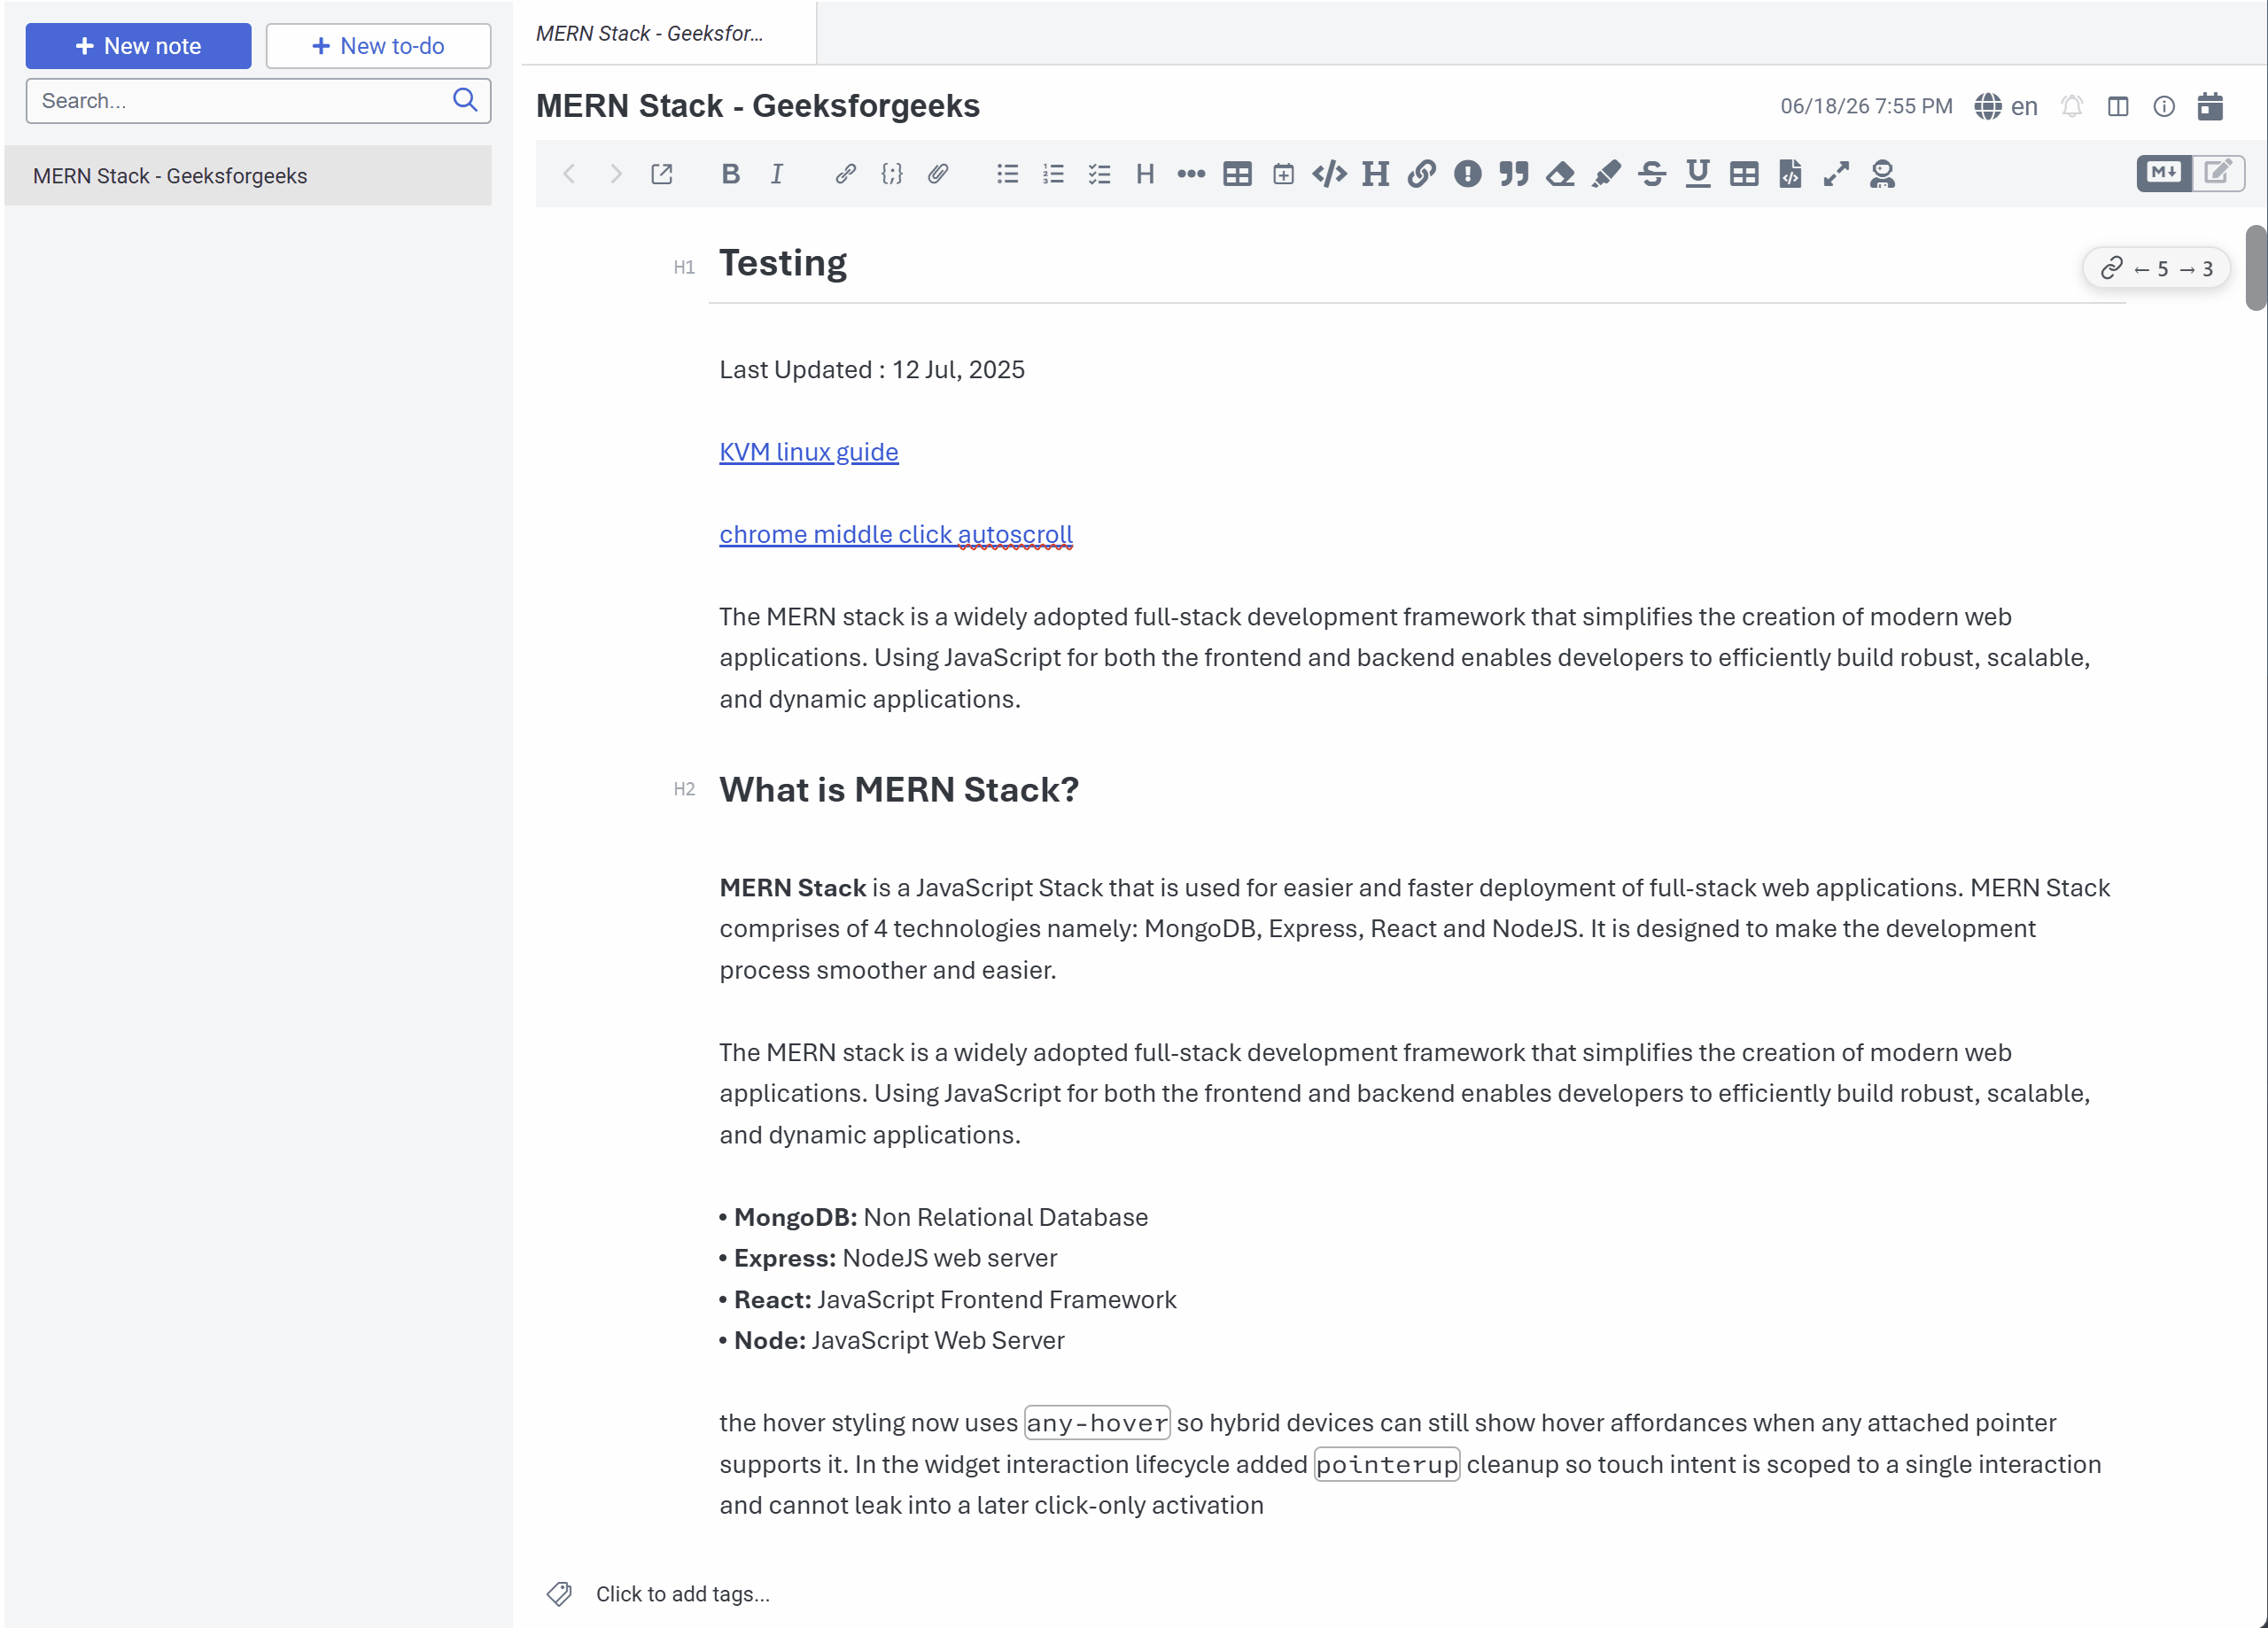Click the code block angle-brackets icon
This screenshot has width=2268, height=1628.
[x=1329, y=174]
